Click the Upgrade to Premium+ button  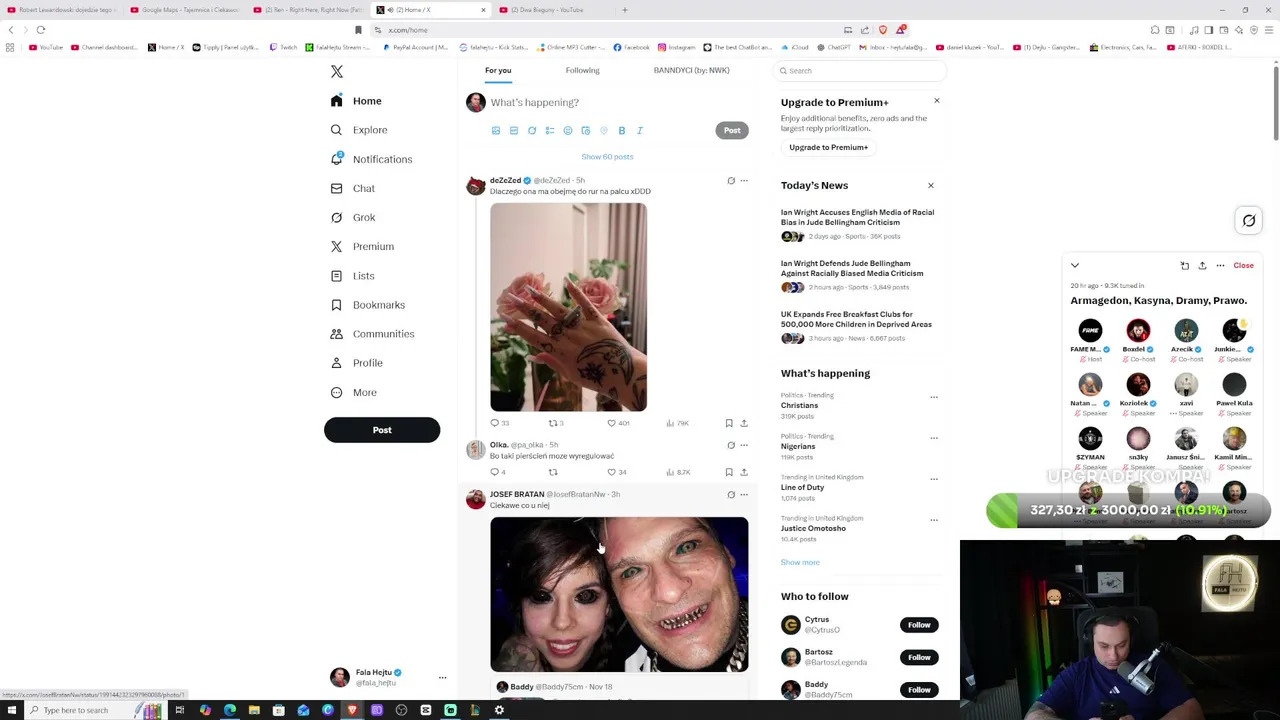[828, 148]
